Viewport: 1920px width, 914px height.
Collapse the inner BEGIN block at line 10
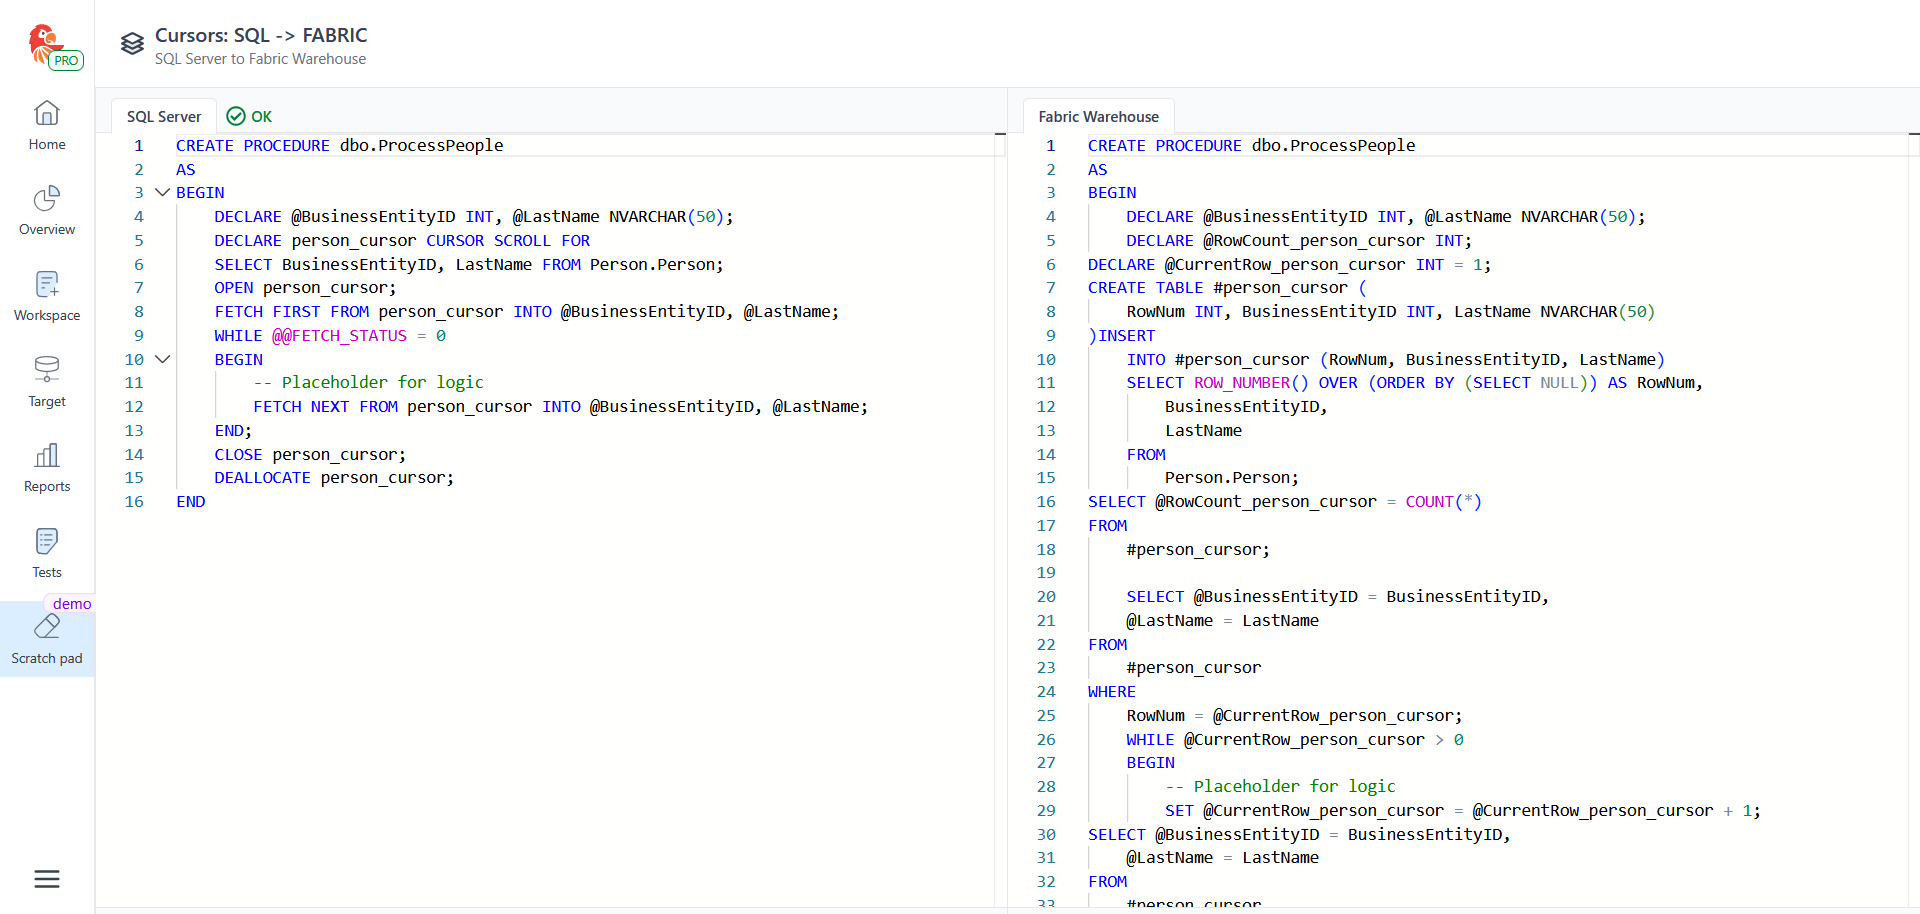click(162, 359)
